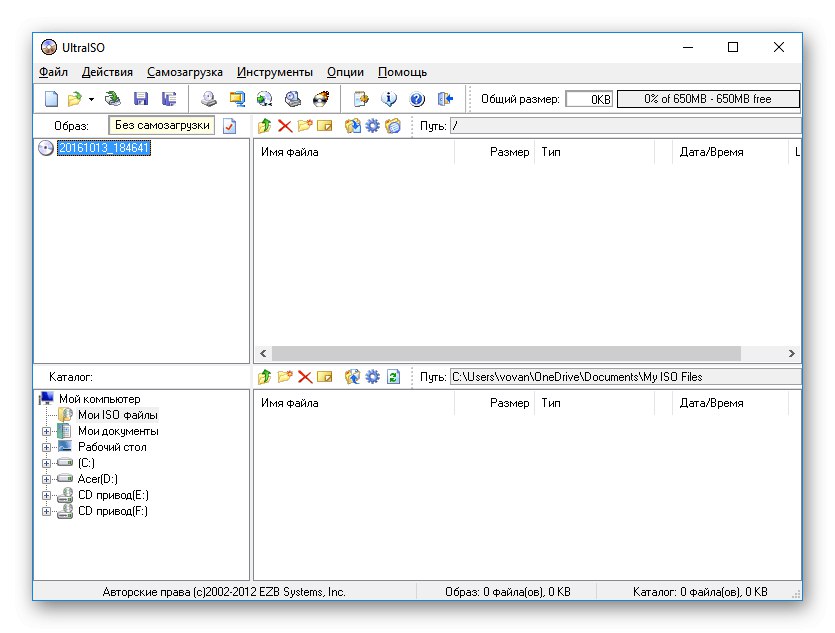Expand the Acer(D:) drive tree node
This screenshot has height=633, width=835.
[46, 479]
